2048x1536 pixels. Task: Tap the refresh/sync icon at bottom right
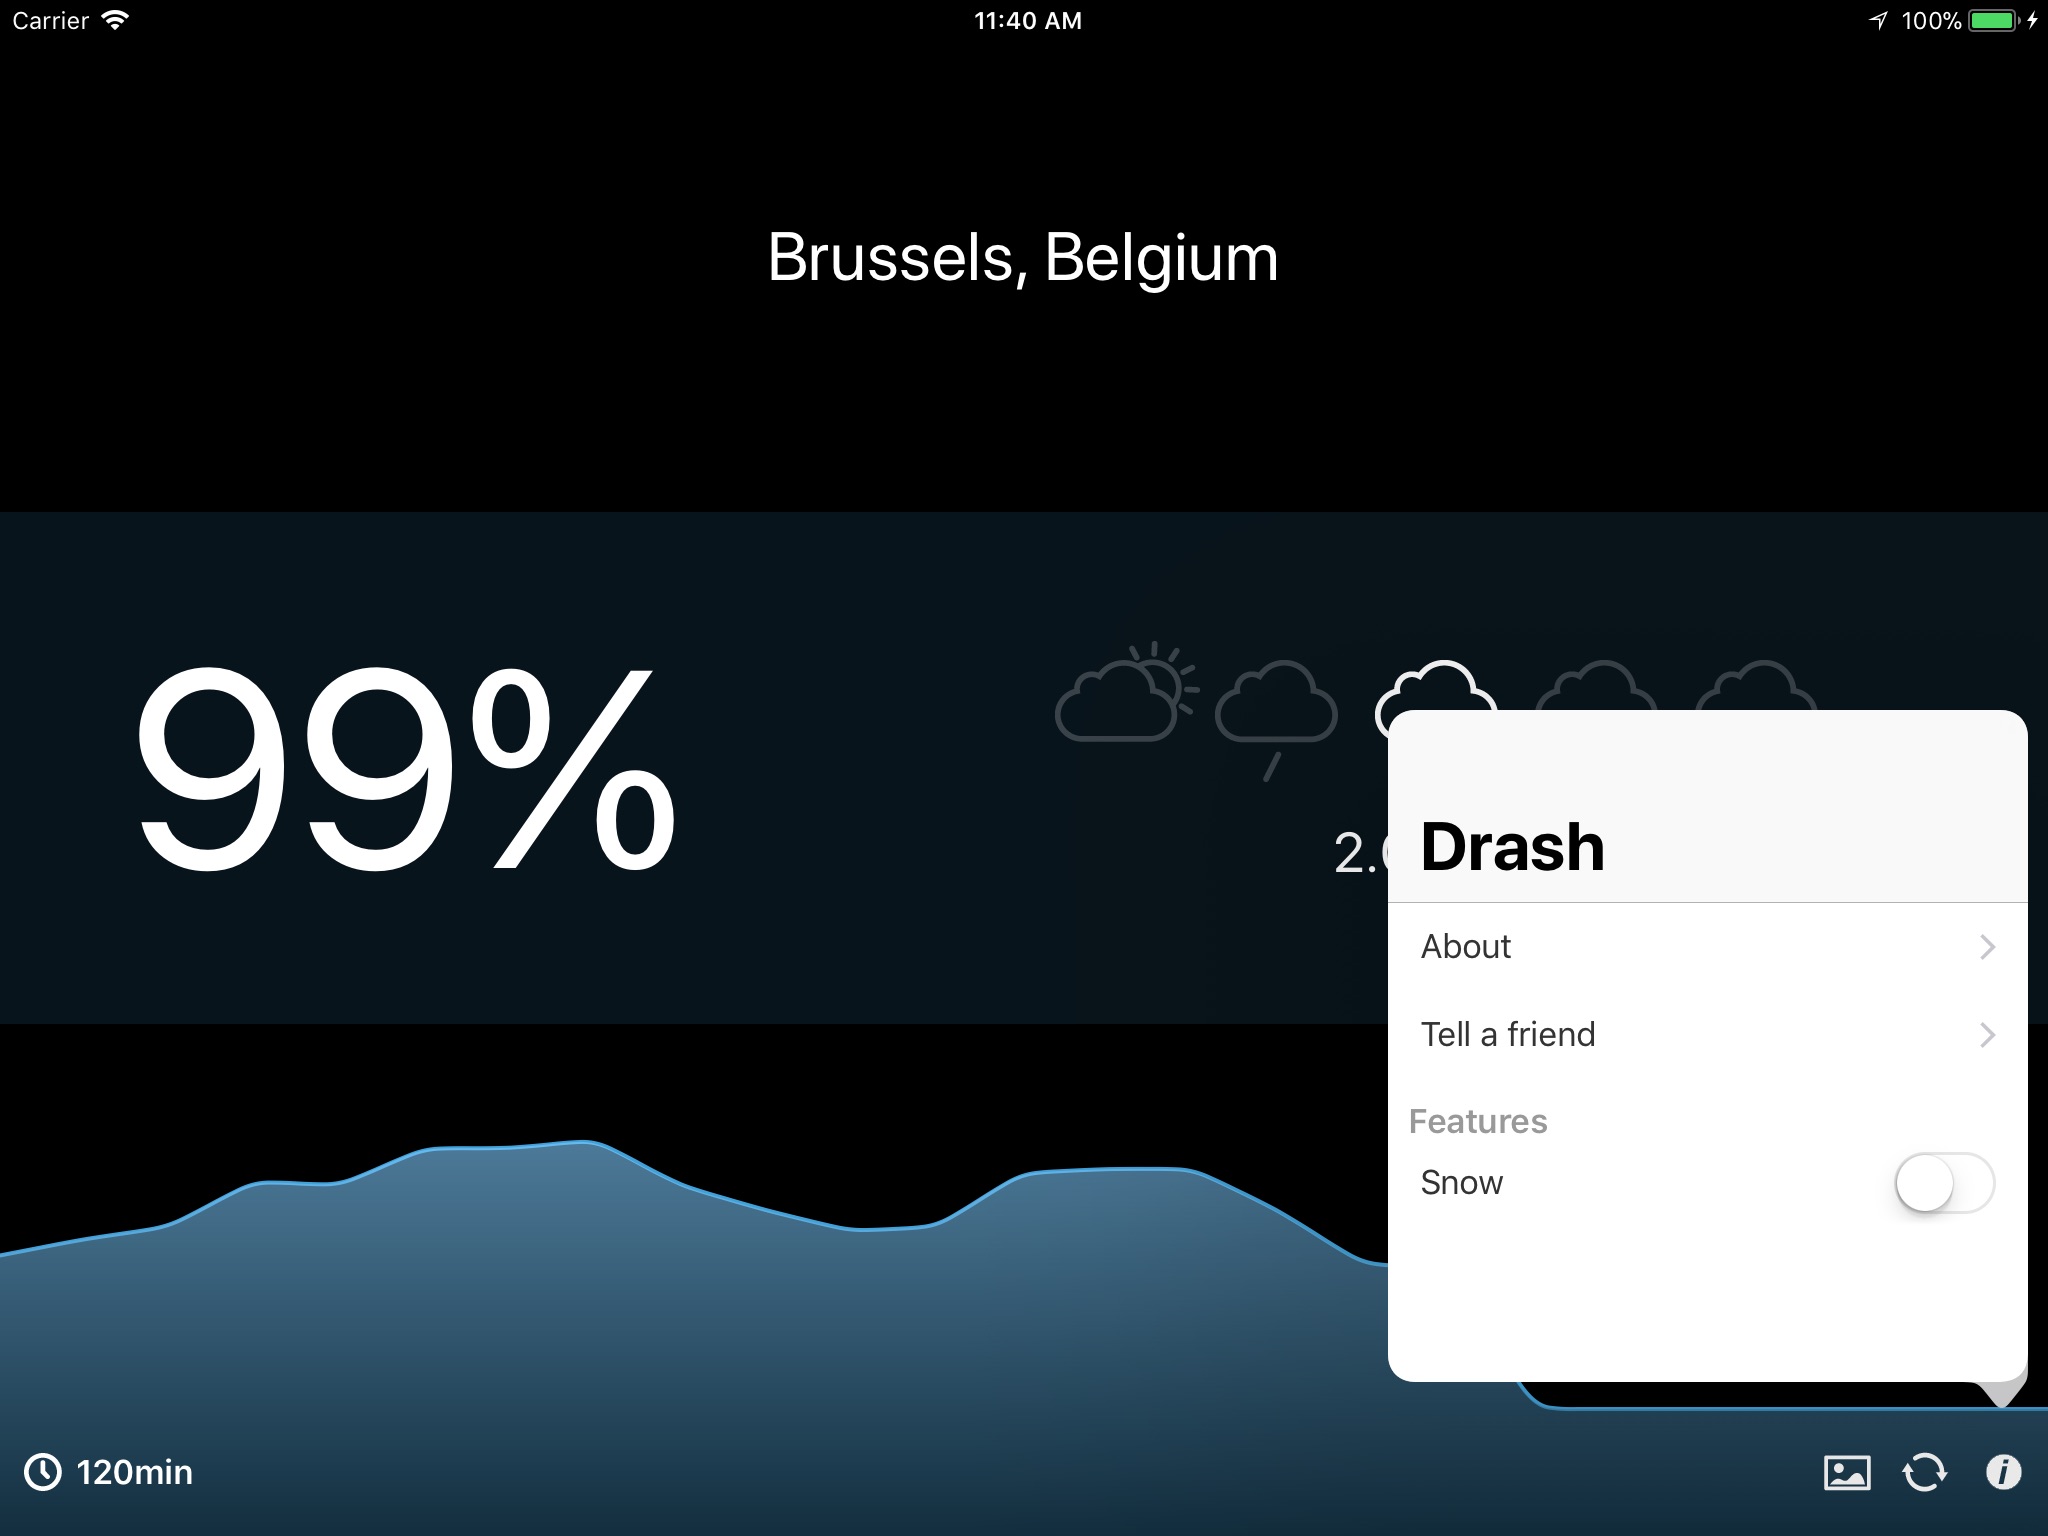[1924, 1471]
